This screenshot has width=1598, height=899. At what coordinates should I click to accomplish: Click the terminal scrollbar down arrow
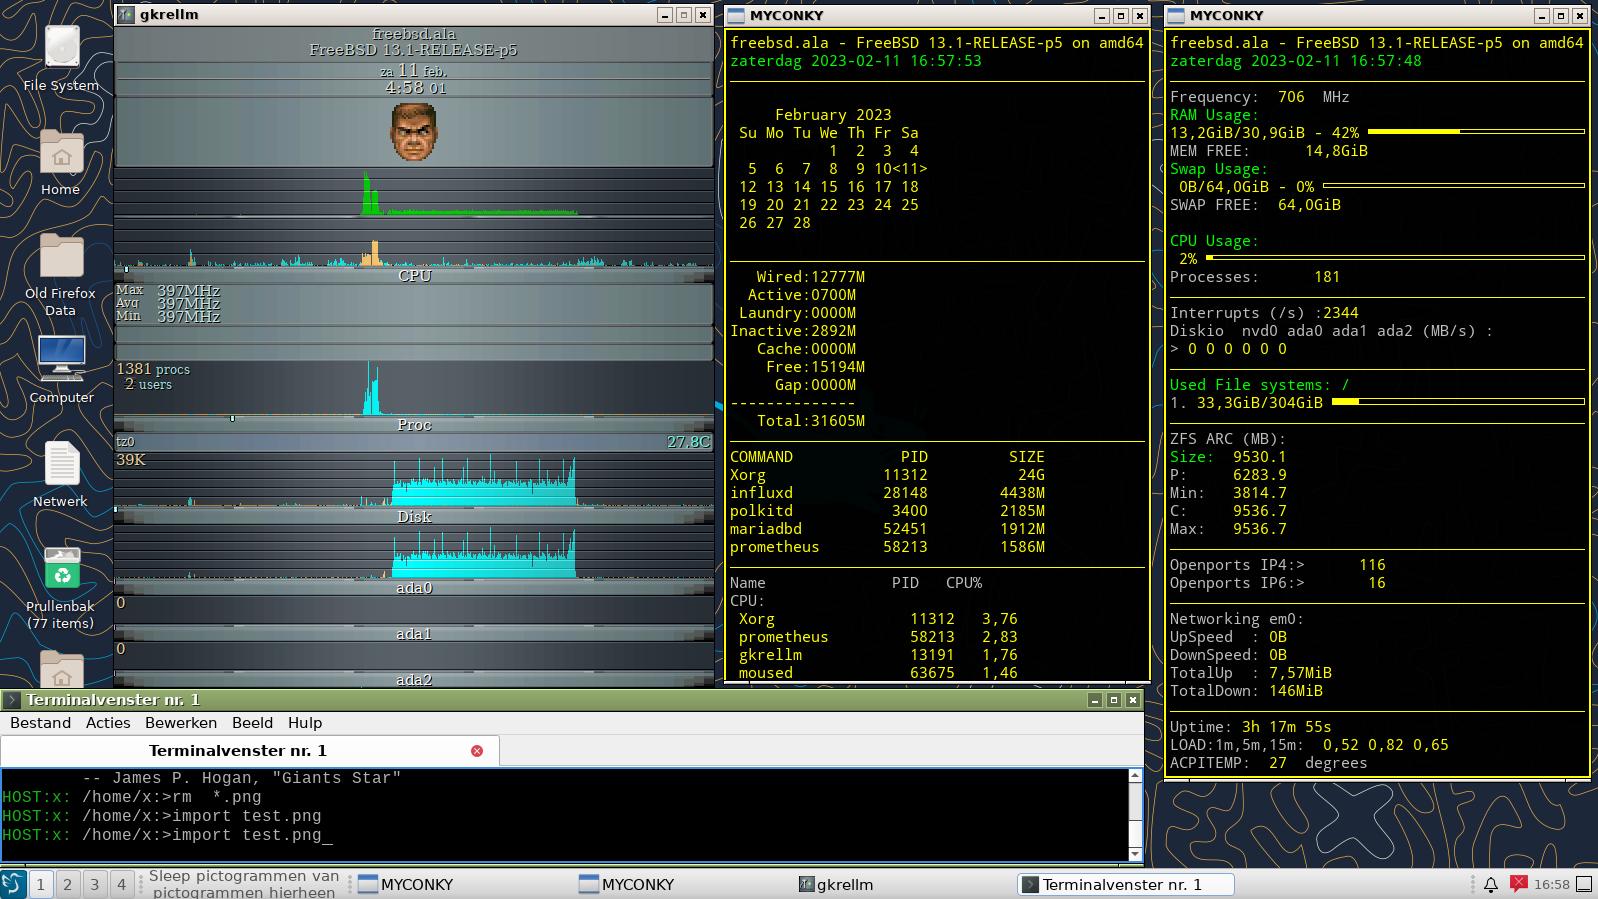pyautogui.click(x=1135, y=854)
